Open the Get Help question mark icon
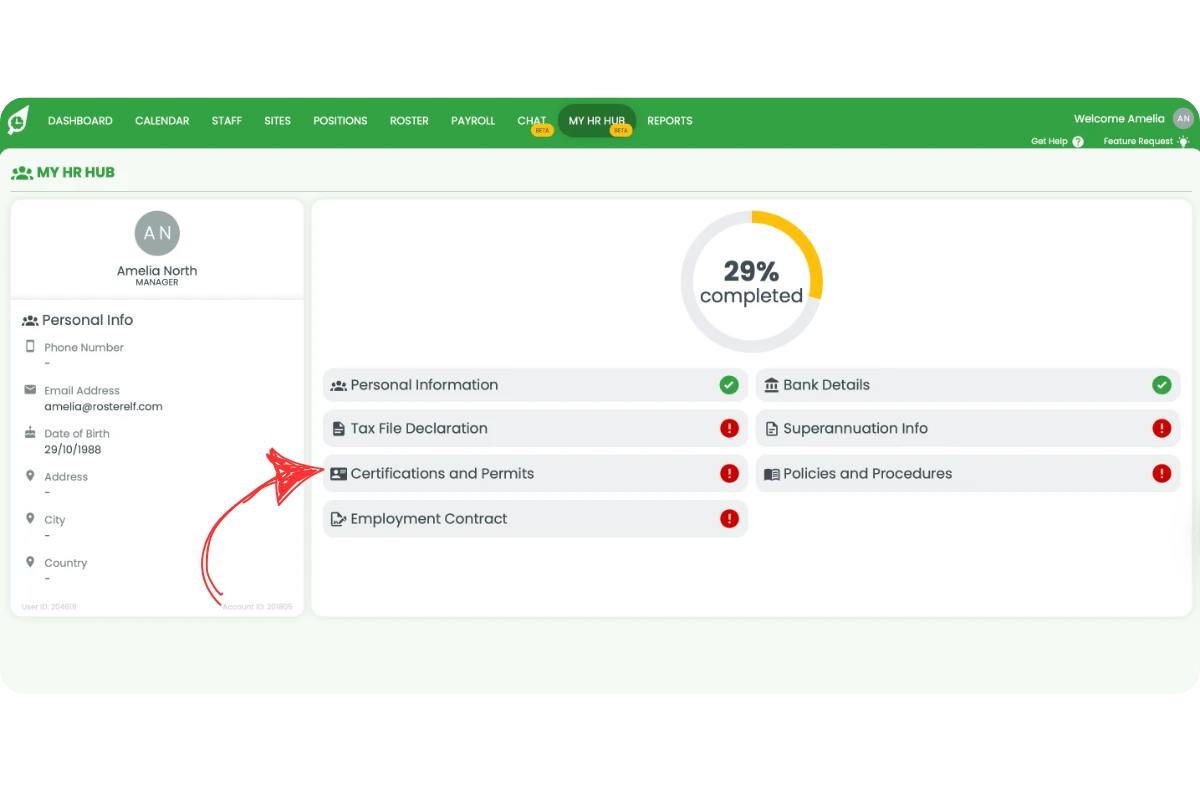This screenshot has width=1200, height=800. [1078, 142]
